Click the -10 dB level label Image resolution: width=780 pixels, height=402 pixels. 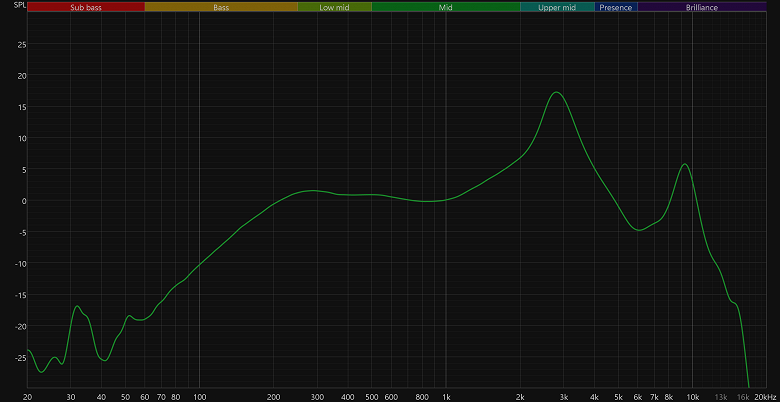pos(21,264)
